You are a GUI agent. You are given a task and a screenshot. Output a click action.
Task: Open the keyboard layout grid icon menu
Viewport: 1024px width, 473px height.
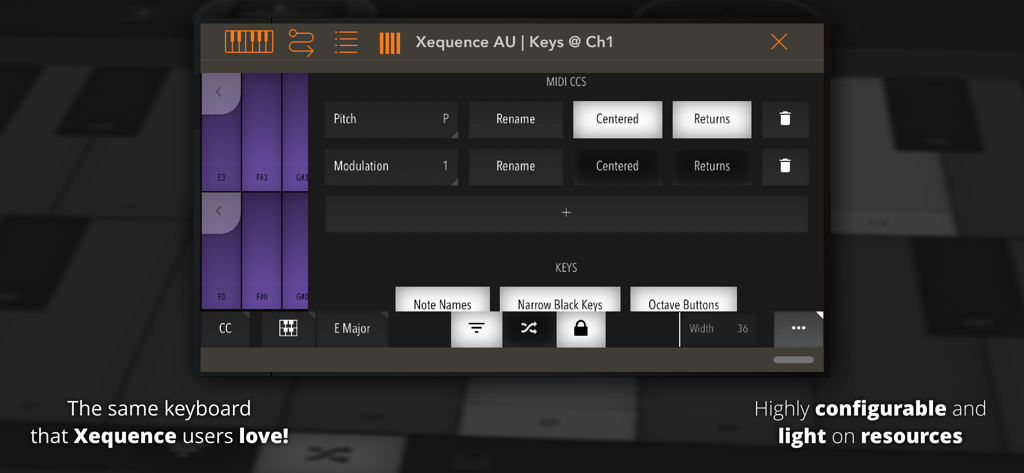288,329
